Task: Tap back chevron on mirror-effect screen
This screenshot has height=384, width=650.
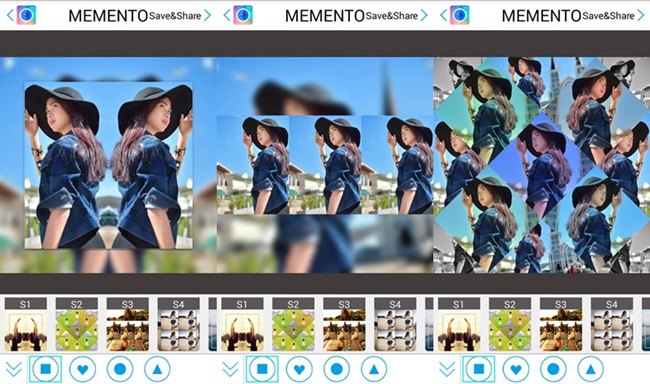Action: pyautogui.click(x=10, y=16)
